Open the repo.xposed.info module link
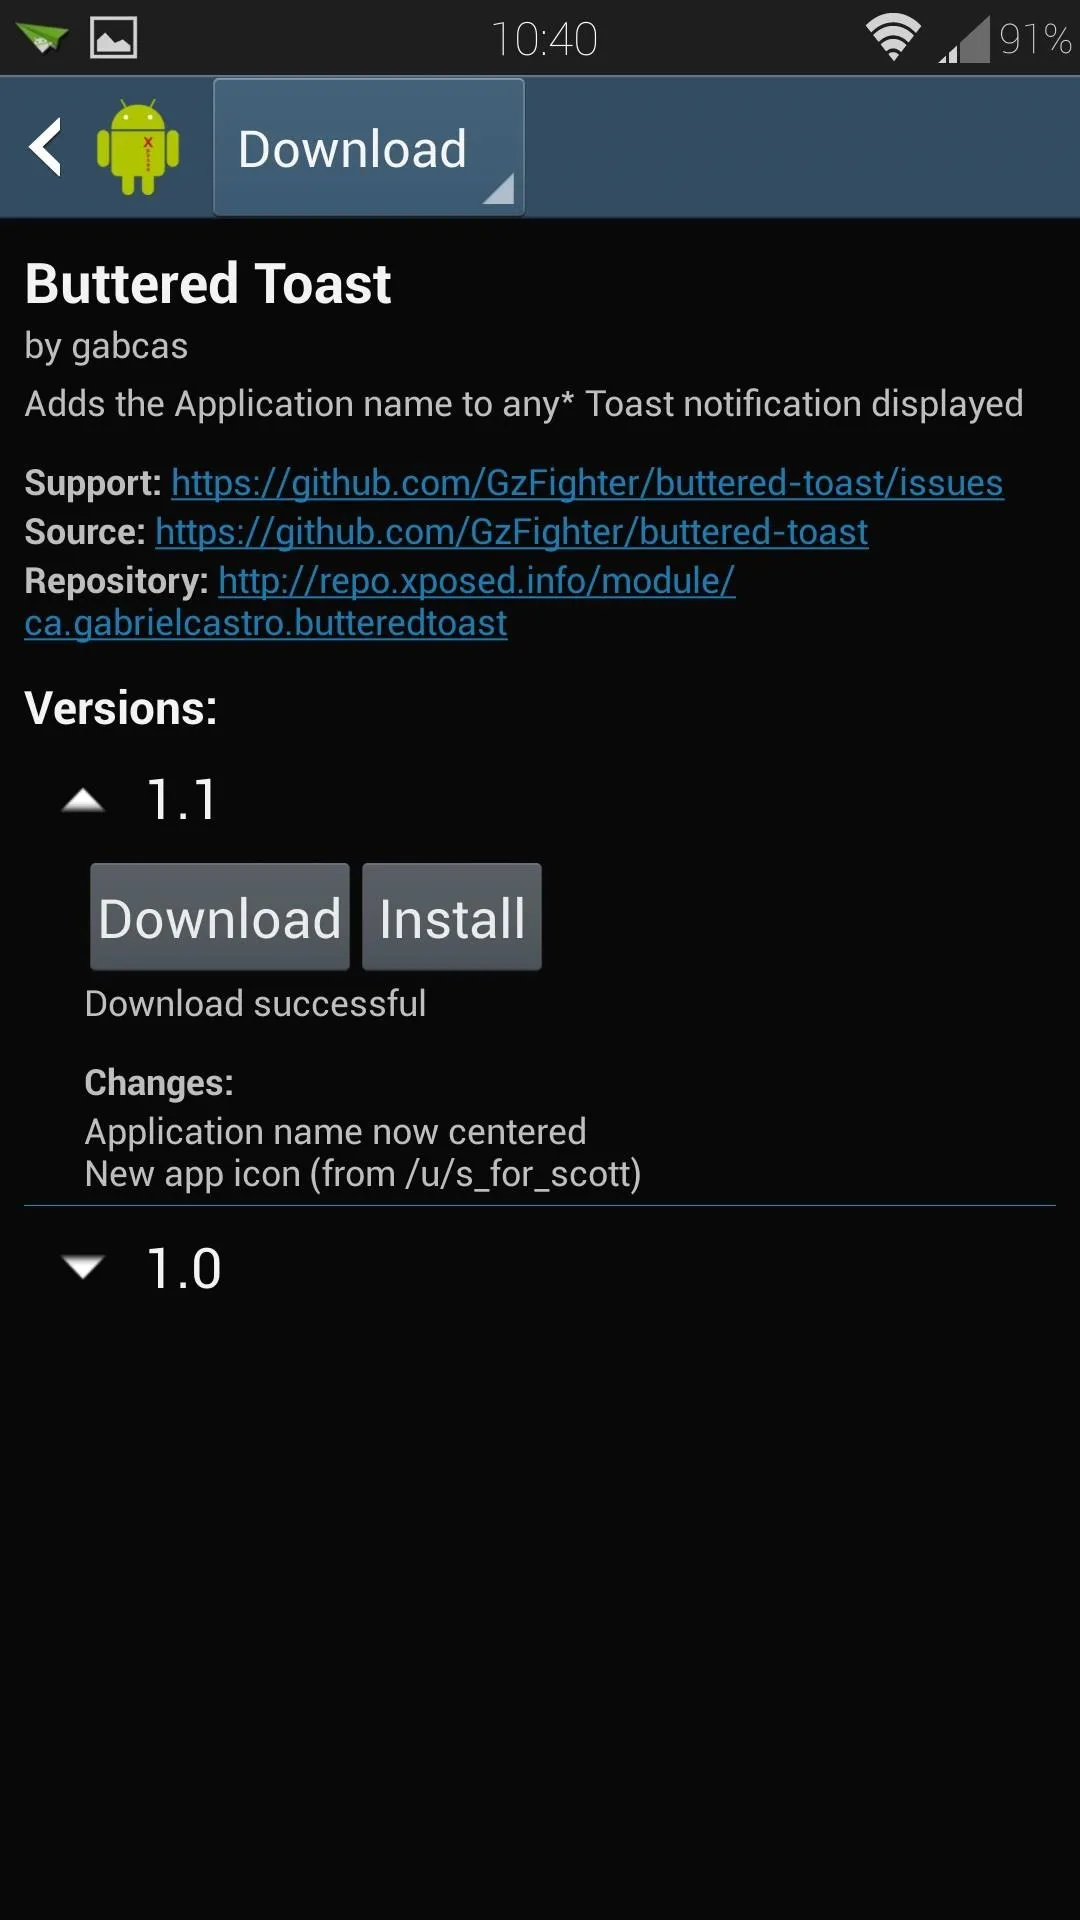 coord(380,602)
